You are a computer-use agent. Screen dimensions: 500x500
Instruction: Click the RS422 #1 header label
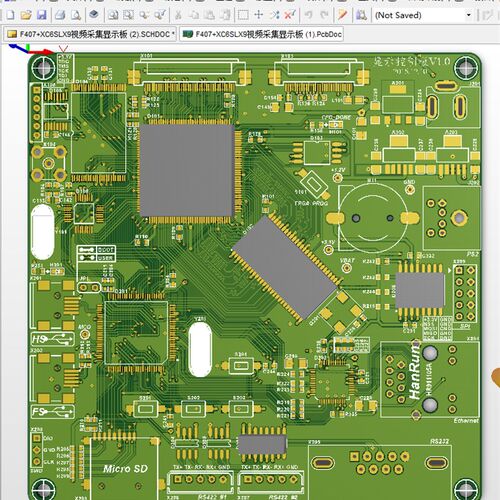pos(213,497)
